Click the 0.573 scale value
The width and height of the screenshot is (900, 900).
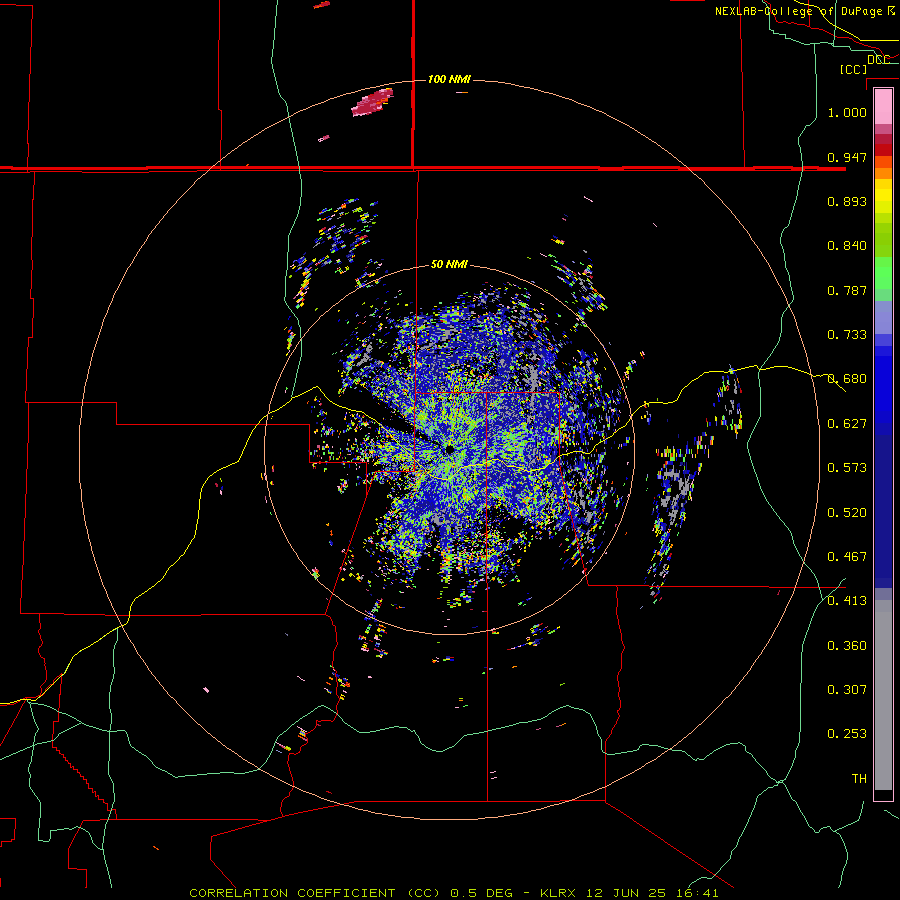point(847,468)
